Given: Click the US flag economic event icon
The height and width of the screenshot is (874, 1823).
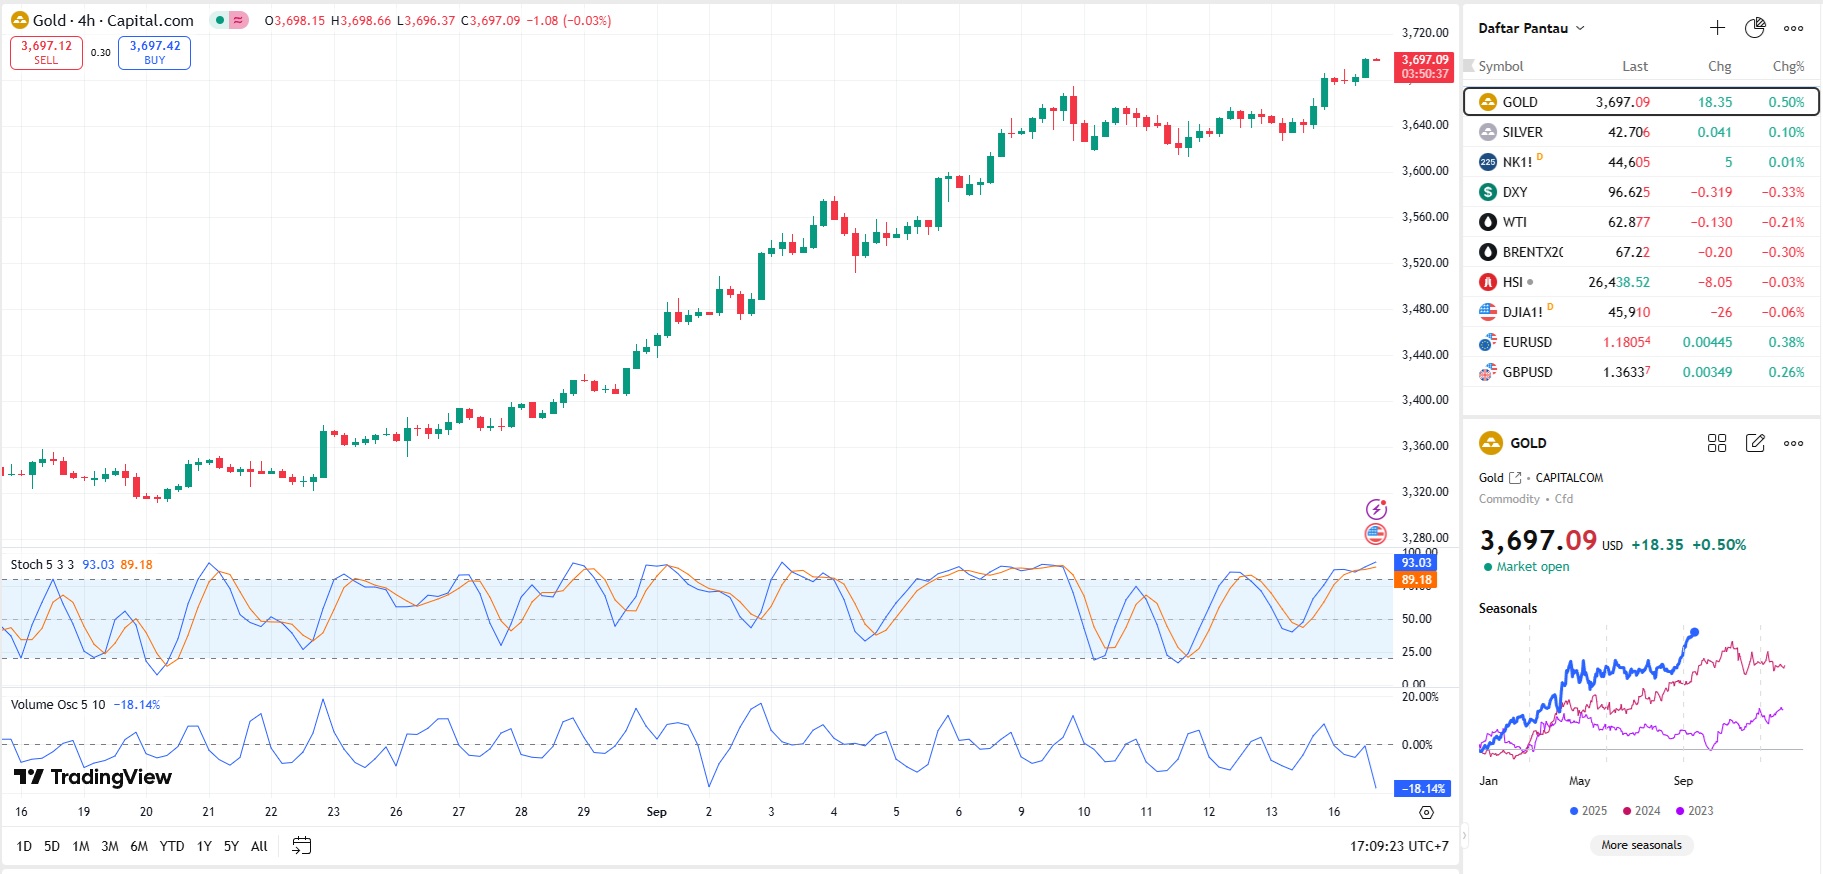Looking at the screenshot, I should (x=1376, y=534).
